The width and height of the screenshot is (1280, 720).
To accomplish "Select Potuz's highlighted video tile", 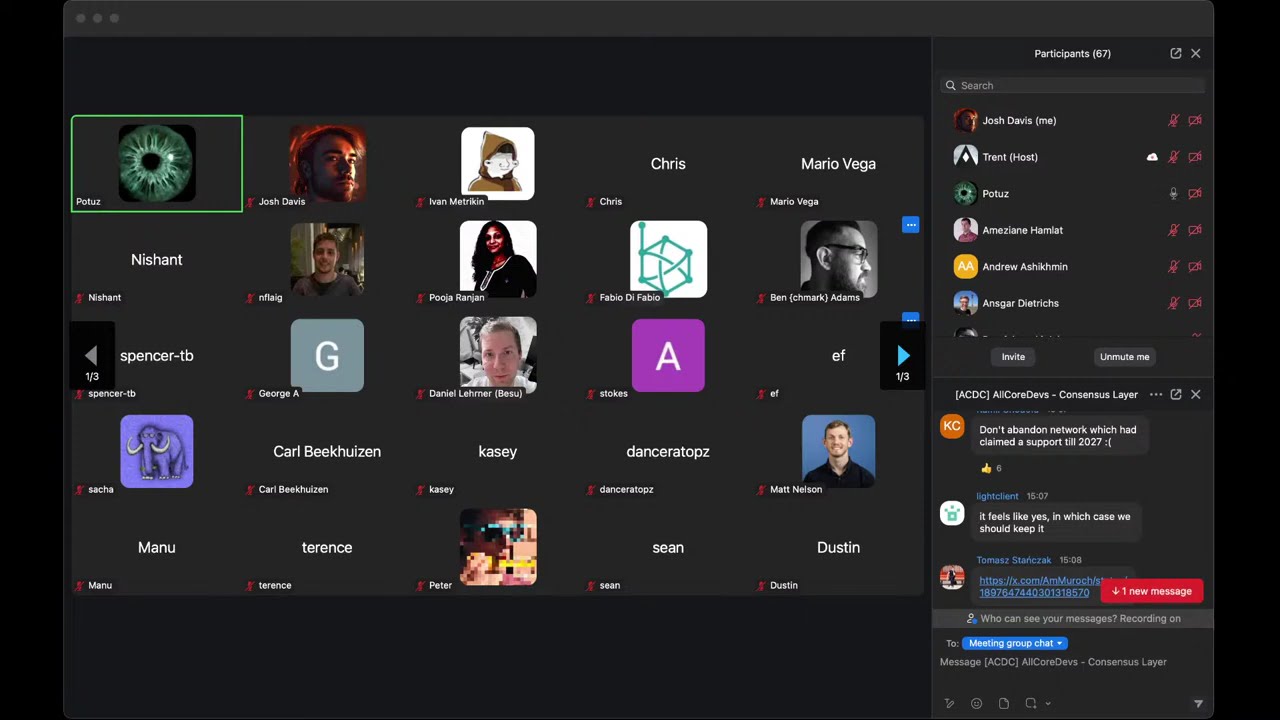I will pyautogui.click(x=157, y=164).
